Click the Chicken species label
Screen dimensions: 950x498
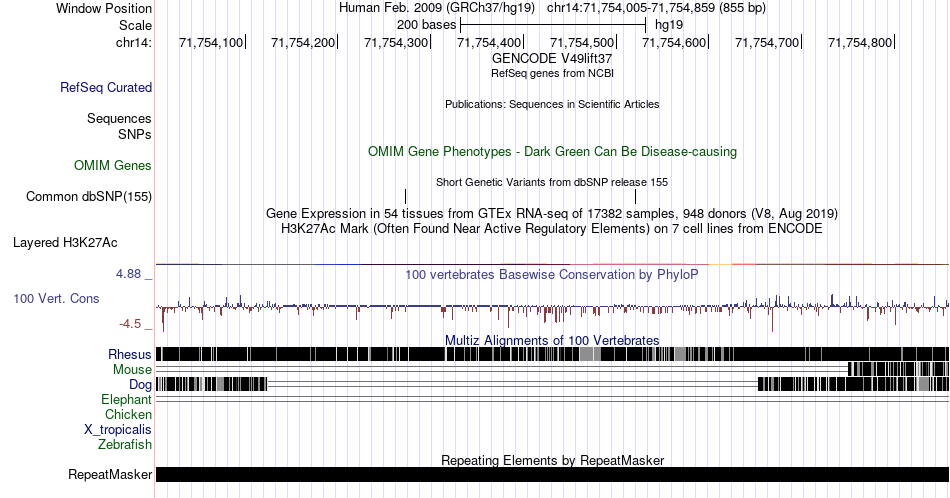[128, 414]
